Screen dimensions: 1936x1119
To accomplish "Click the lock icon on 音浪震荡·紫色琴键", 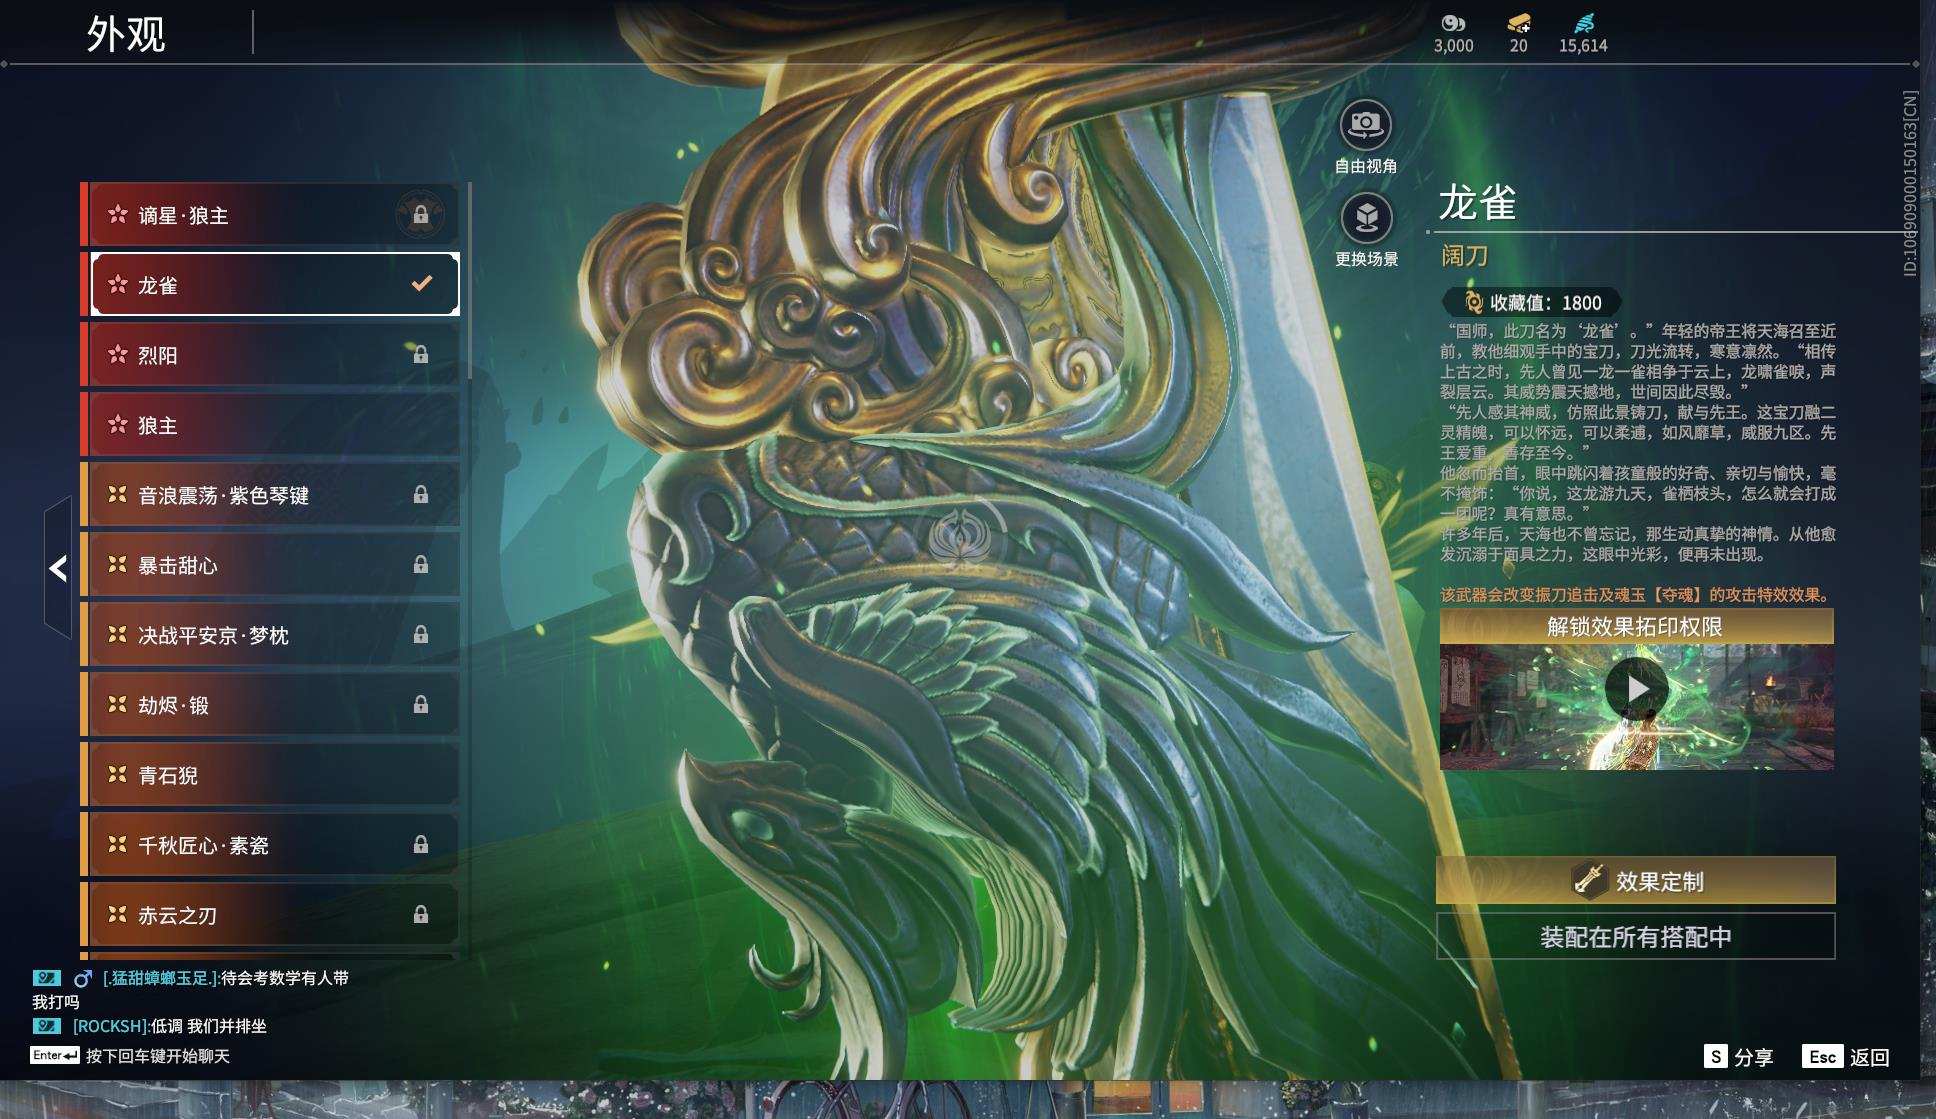I will 421,495.
